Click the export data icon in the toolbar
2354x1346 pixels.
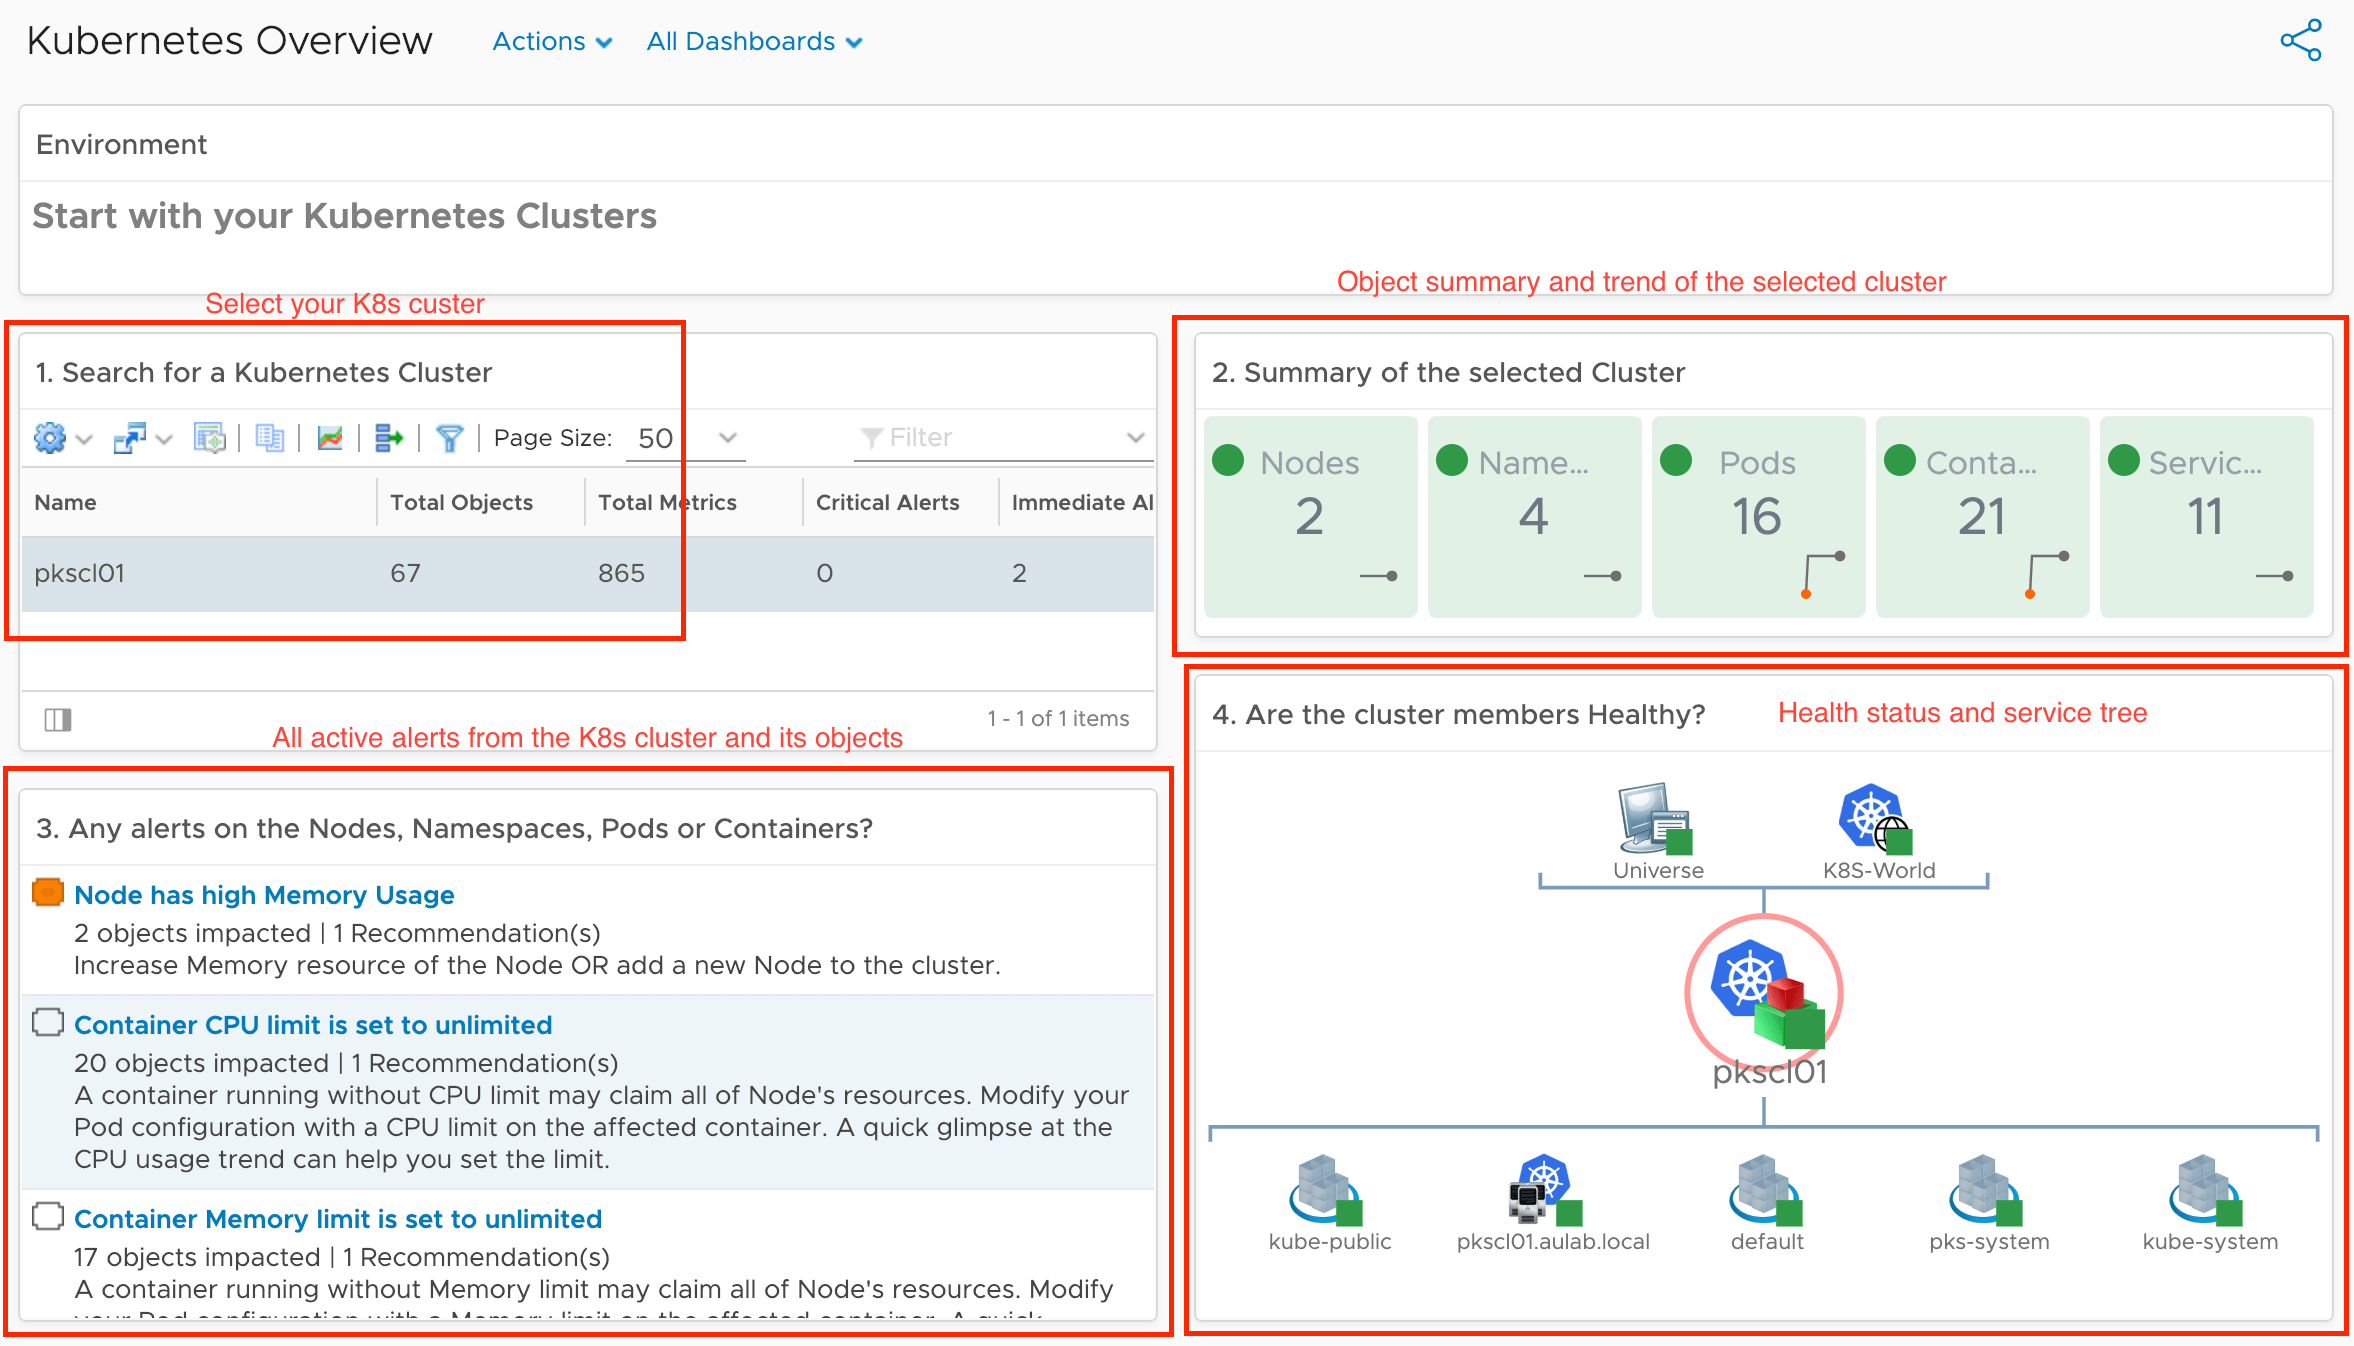[390, 437]
